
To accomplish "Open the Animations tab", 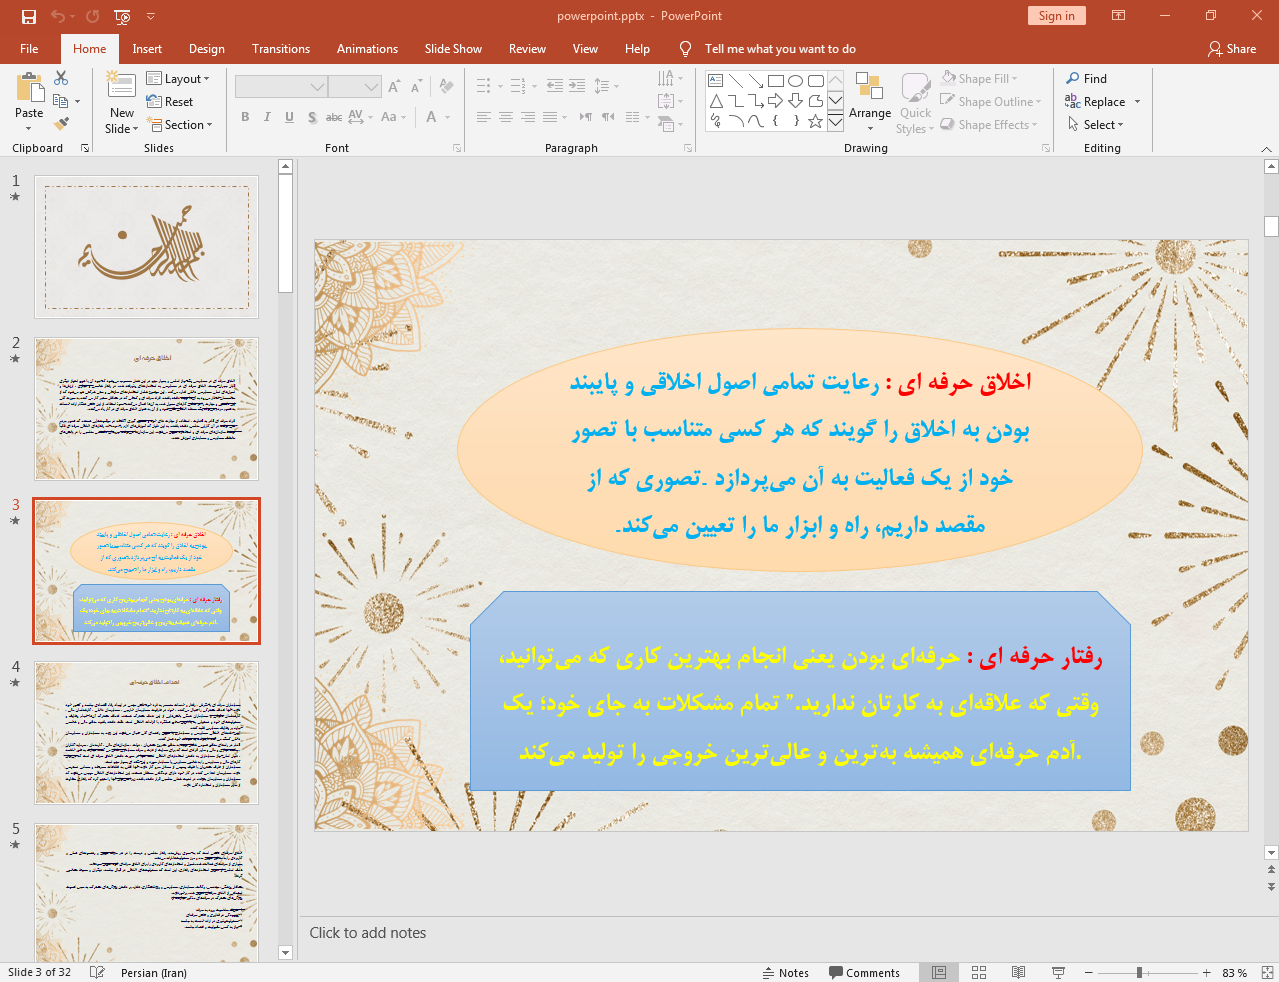I will click(367, 49).
